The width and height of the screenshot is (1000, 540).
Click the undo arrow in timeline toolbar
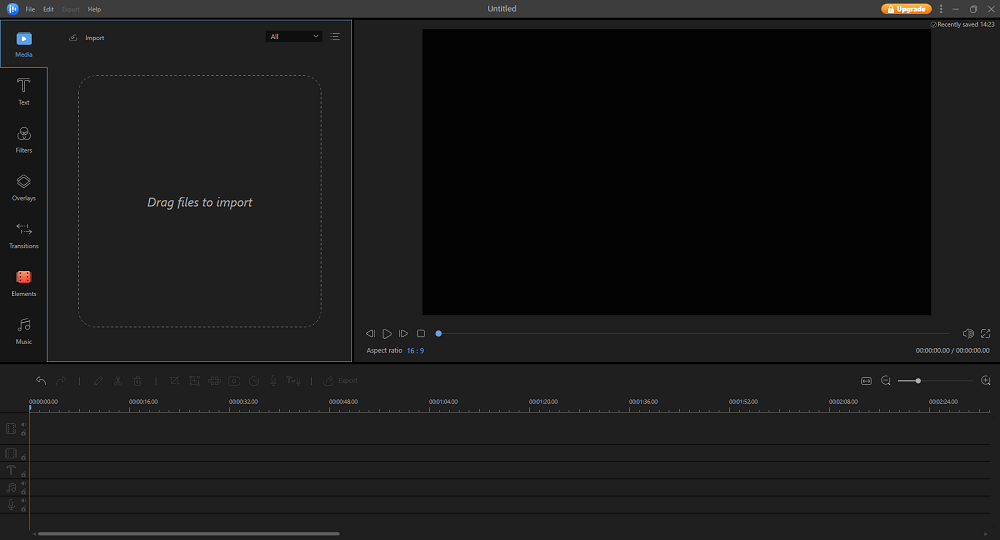pos(41,381)
